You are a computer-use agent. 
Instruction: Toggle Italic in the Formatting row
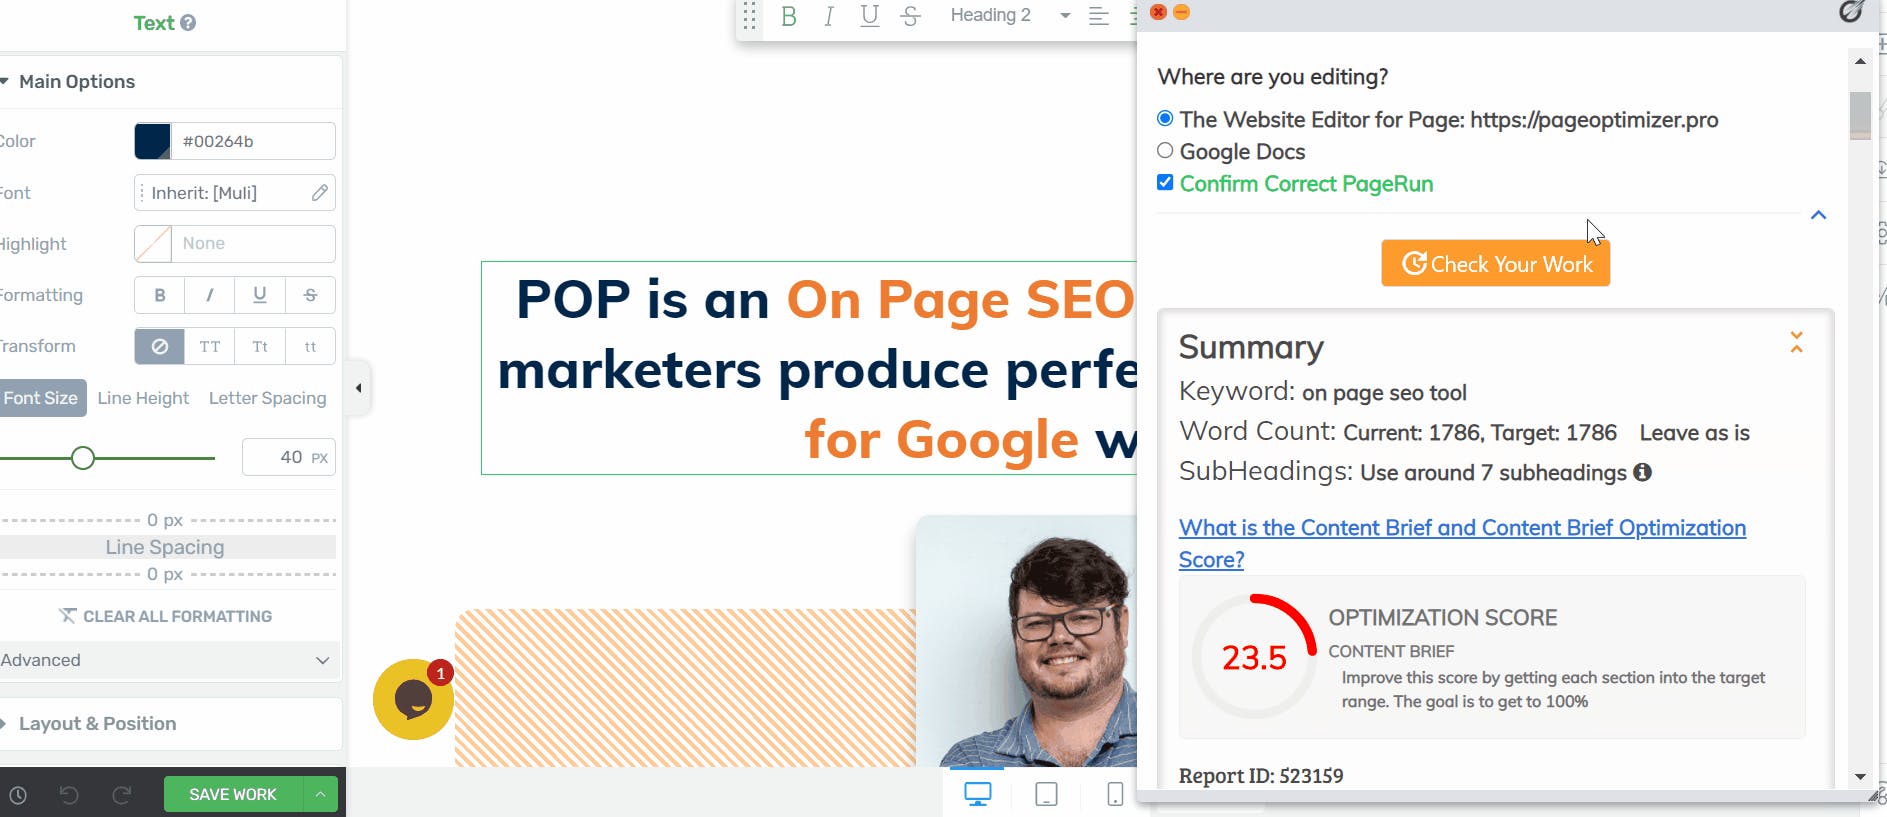coord(209,295)
